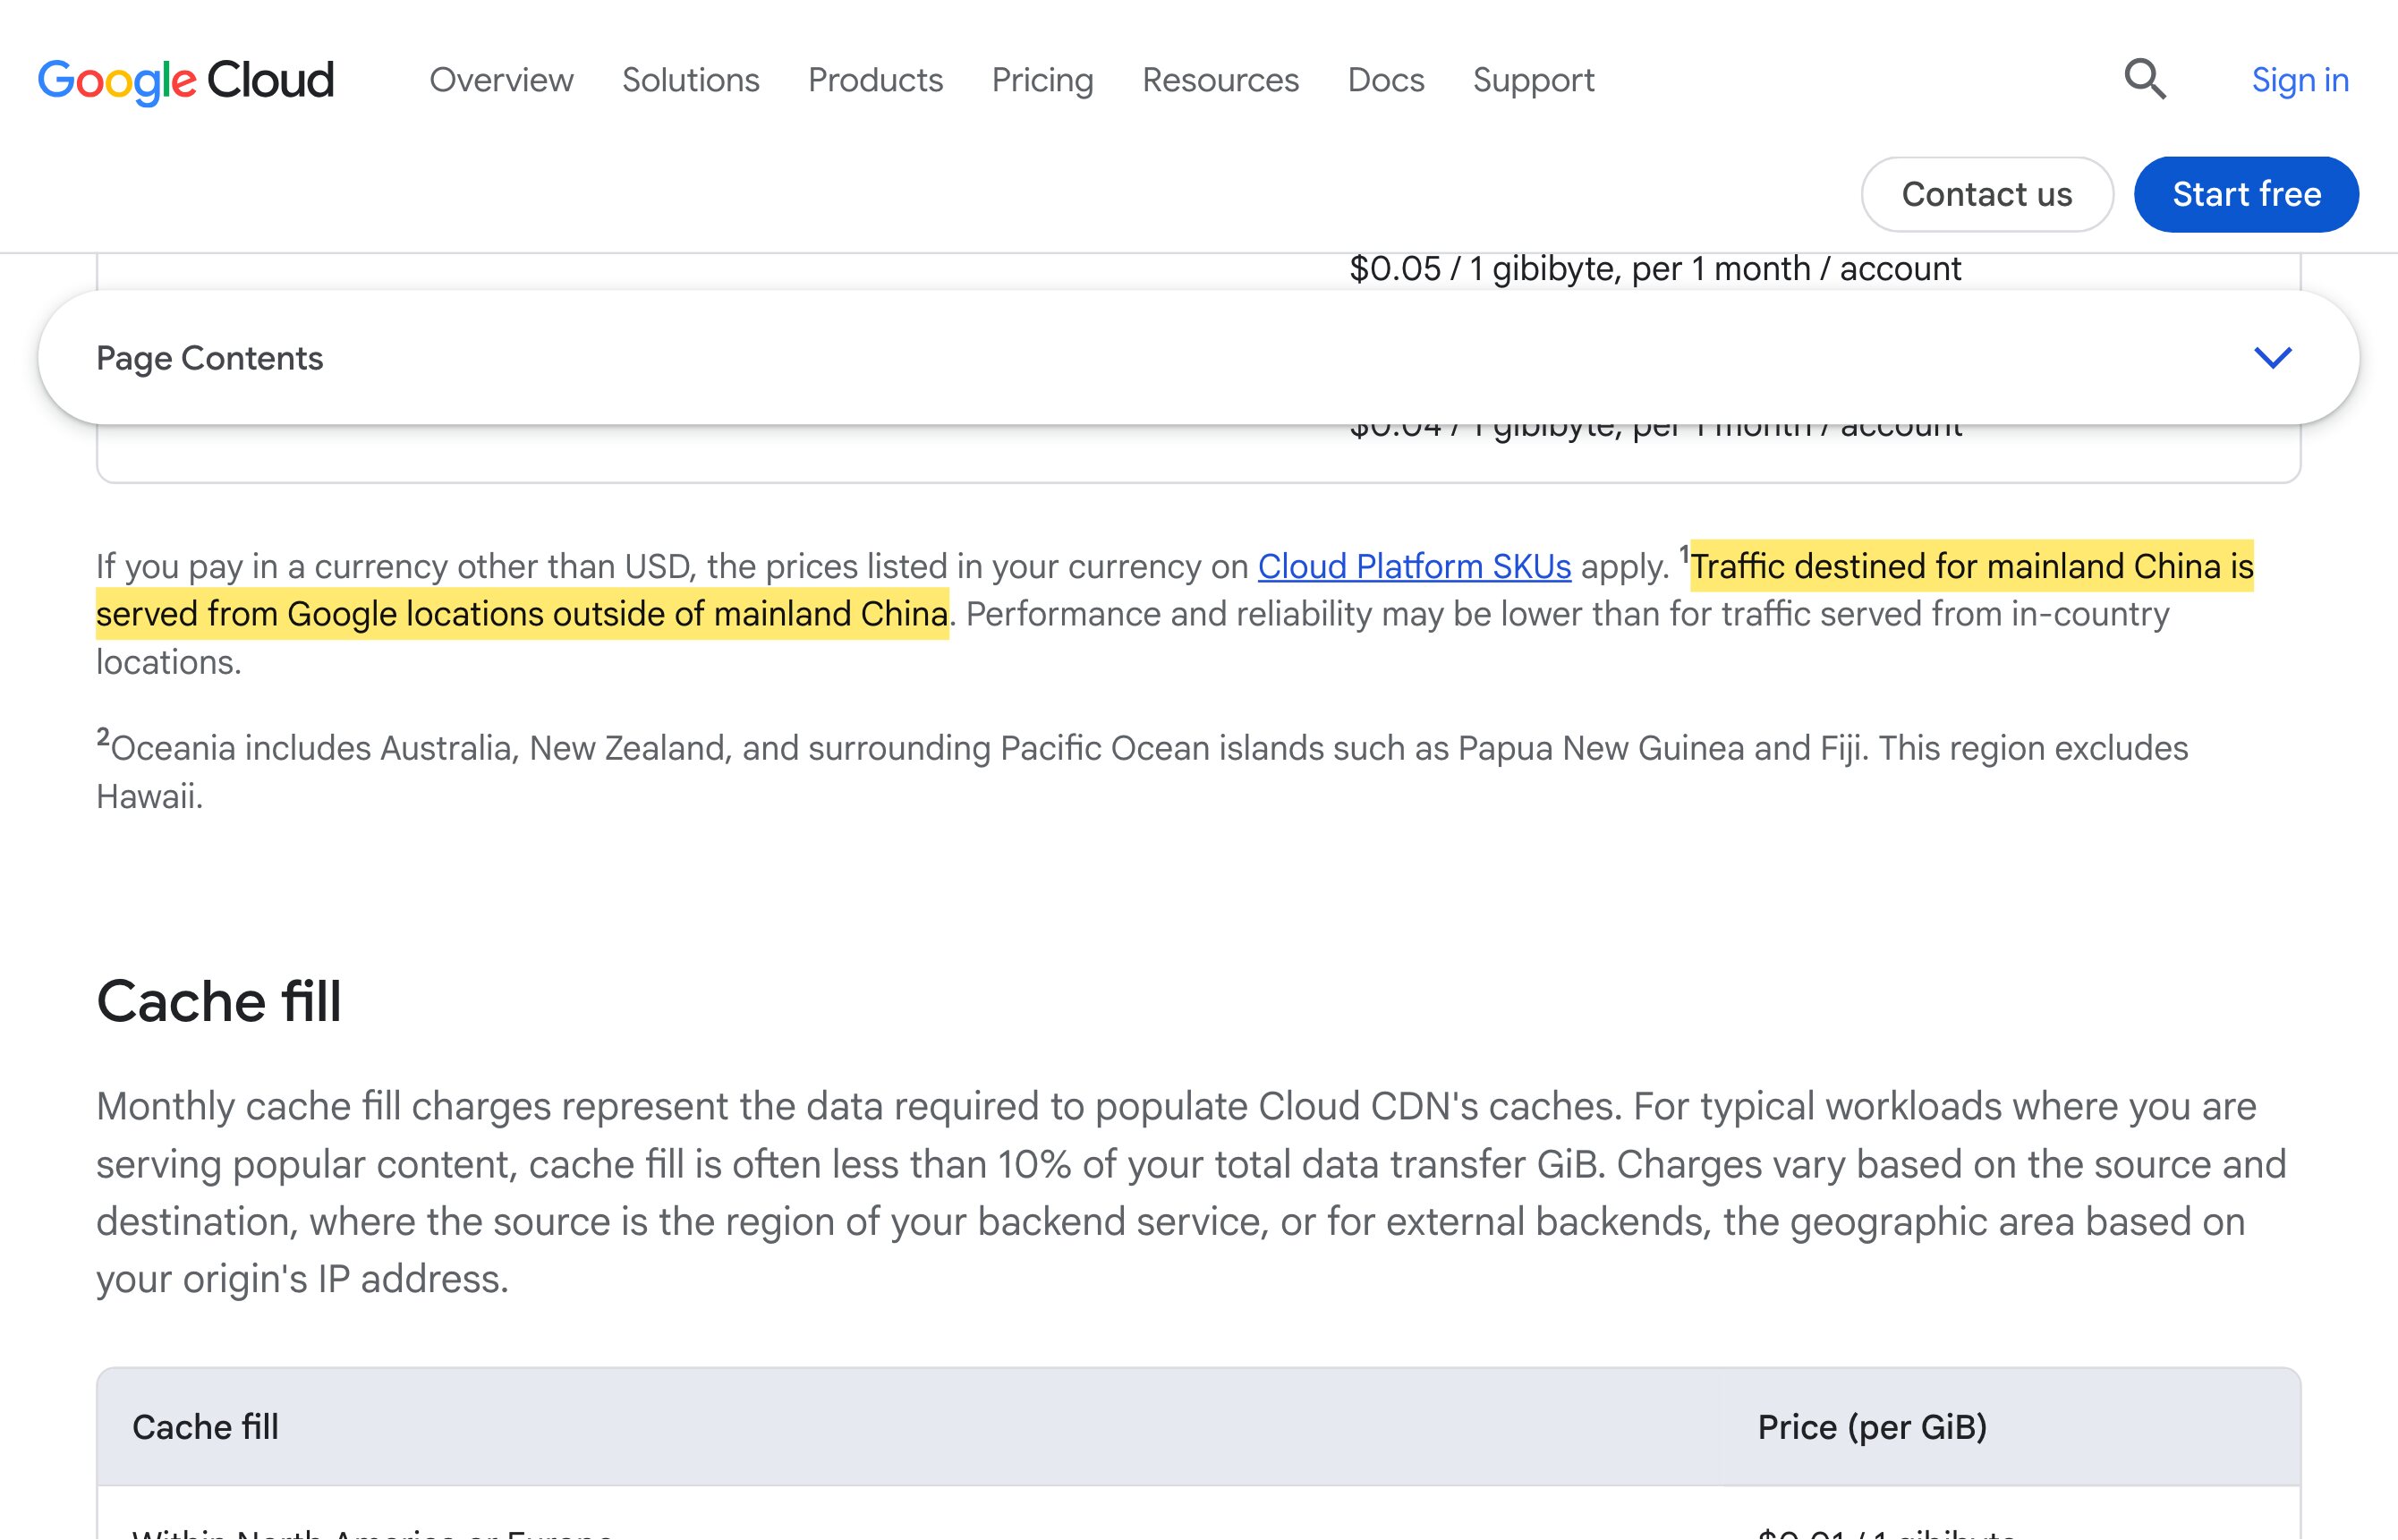Expand the Page Contents chevron

pyautogui.click(x=2272, y=358)
